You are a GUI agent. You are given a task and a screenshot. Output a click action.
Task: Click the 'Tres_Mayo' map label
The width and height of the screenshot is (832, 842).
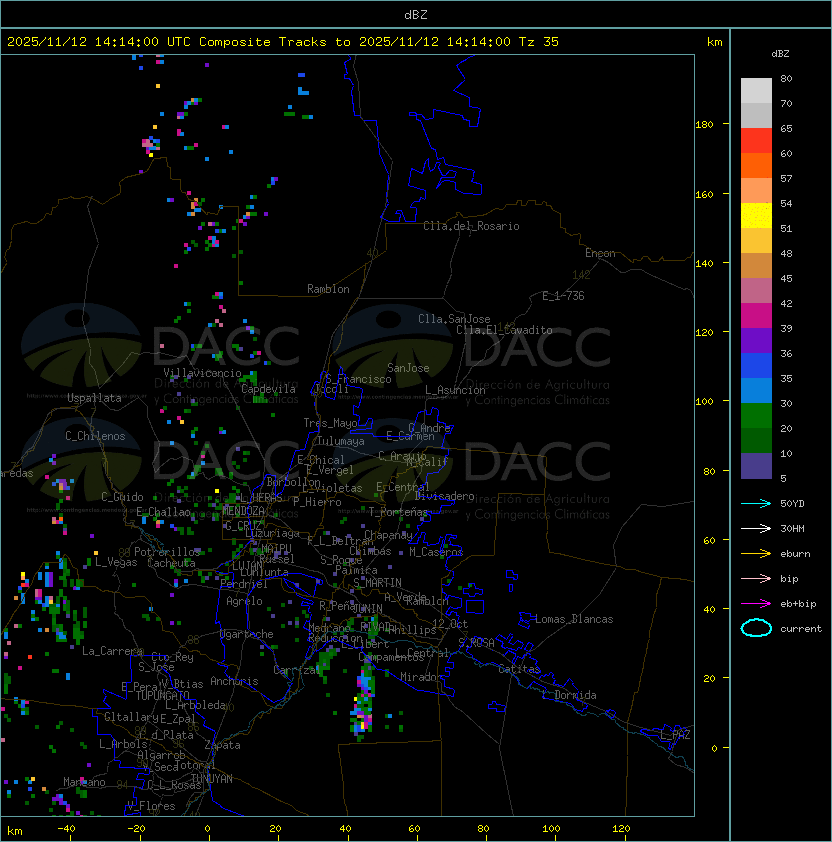click(x=330, y=423)
